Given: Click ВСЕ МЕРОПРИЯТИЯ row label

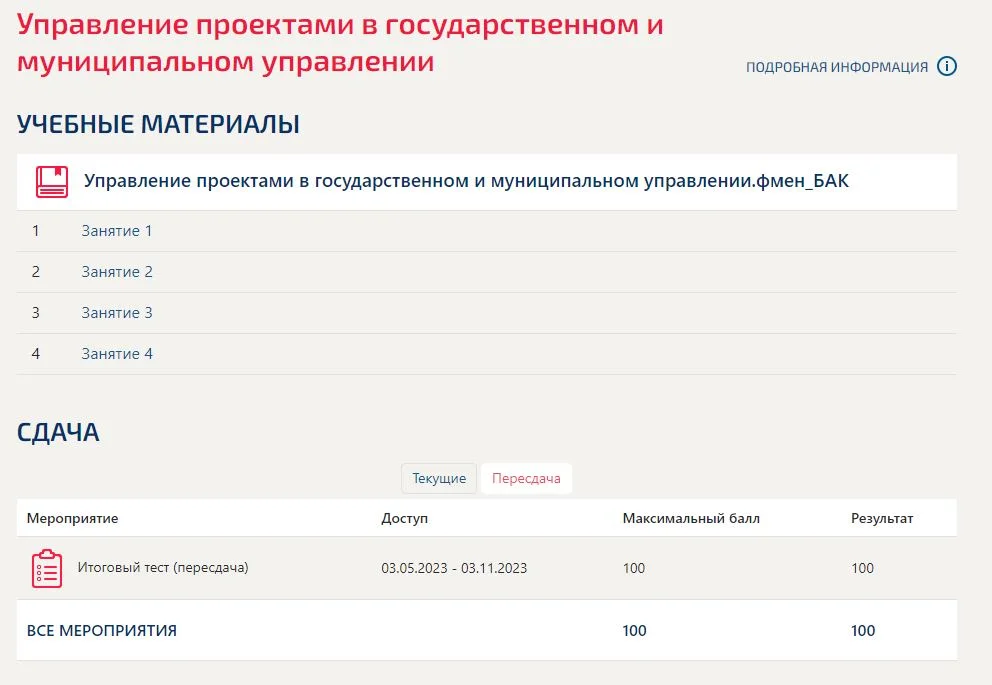Looking at the screenshot, I should 102,631.
